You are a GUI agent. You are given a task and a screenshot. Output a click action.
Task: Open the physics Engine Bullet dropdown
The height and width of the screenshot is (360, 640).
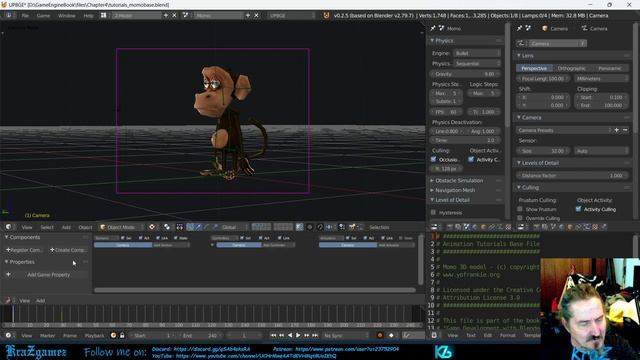tap(477, 53)
